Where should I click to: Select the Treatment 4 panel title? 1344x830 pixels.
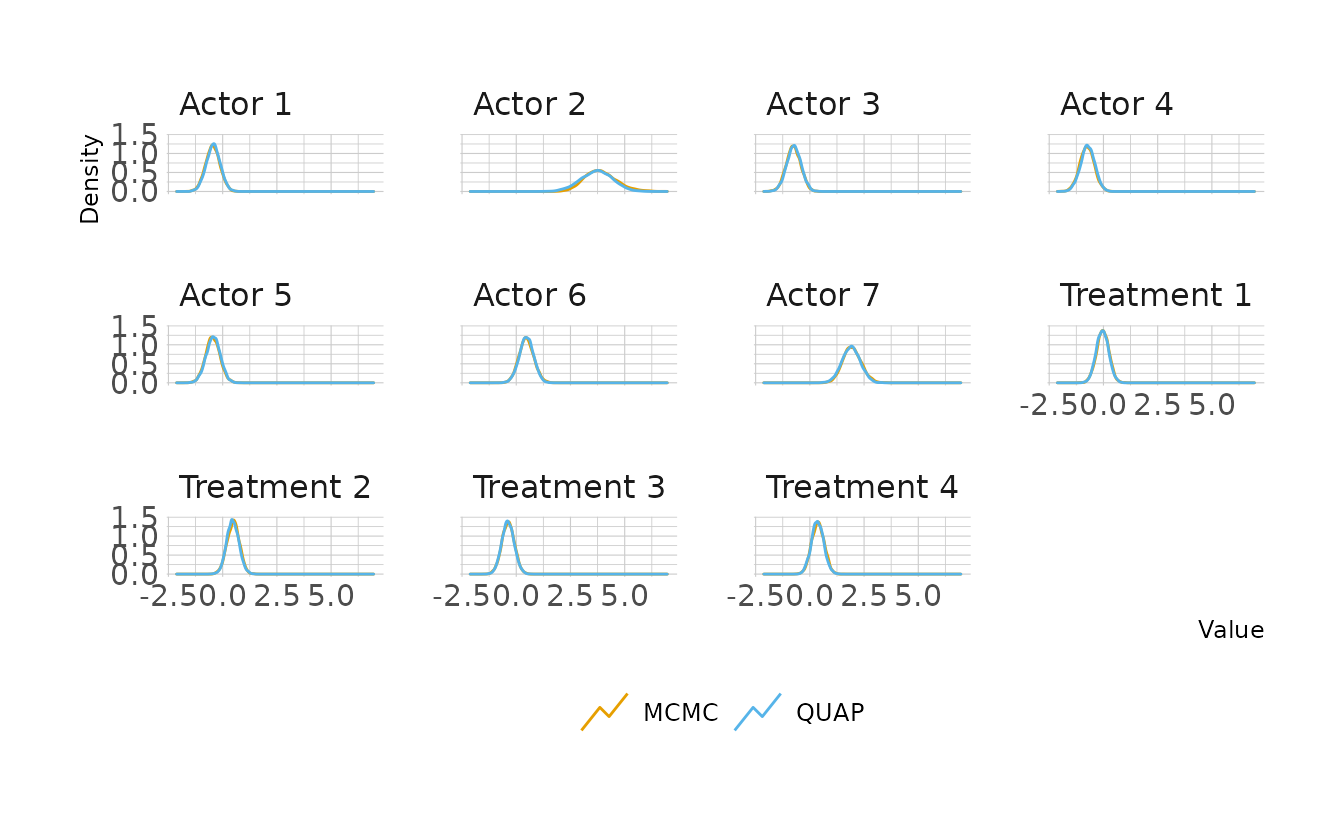[x=862, y=488]
